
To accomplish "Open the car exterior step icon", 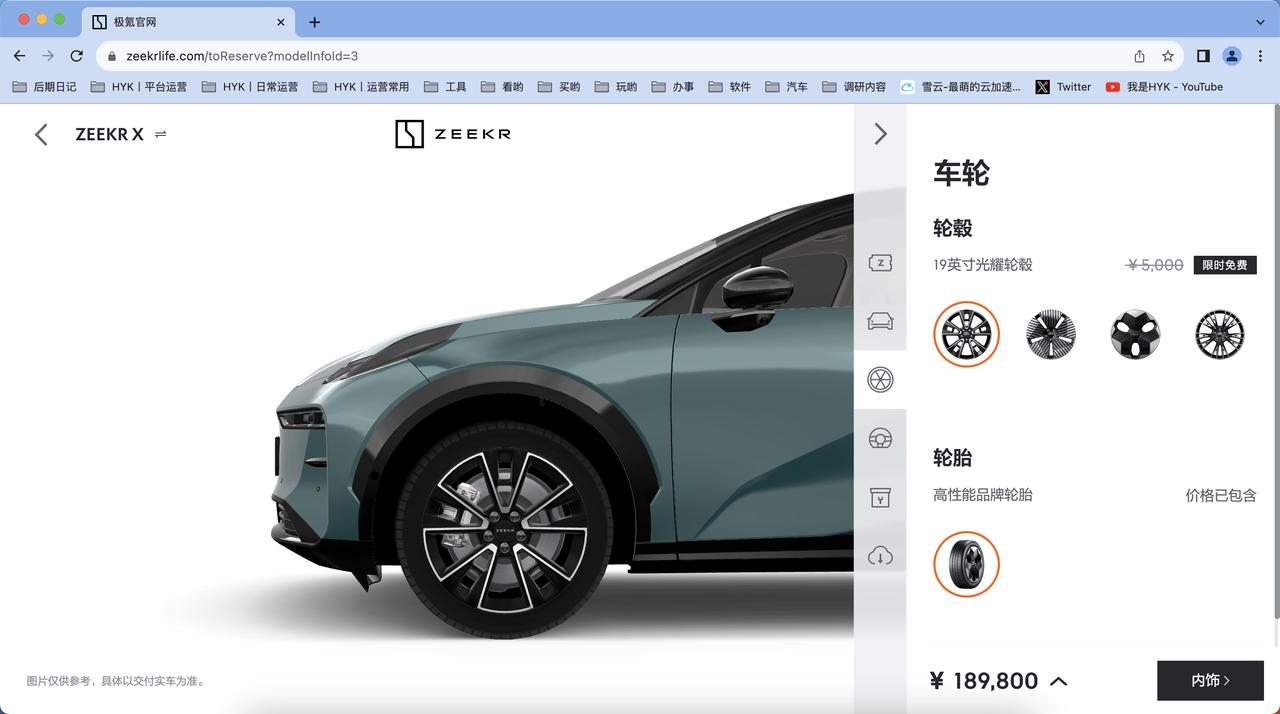I will coord(880,321).
